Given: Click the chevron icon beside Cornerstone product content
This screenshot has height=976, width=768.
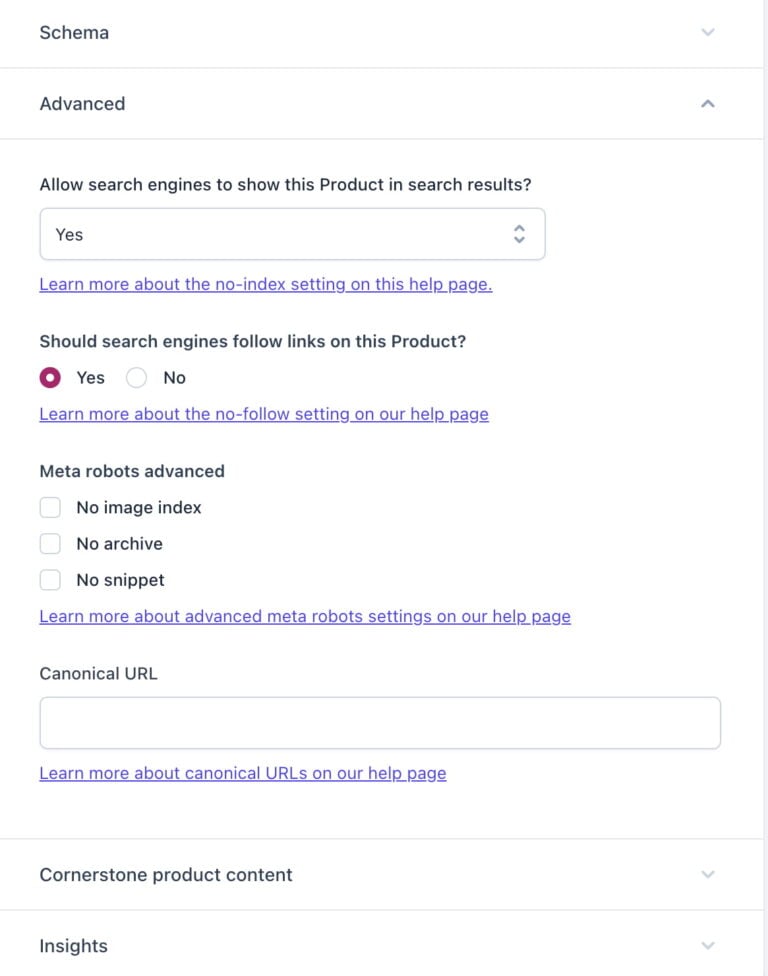Looking at the screenshot, I should tap(708, 874).
